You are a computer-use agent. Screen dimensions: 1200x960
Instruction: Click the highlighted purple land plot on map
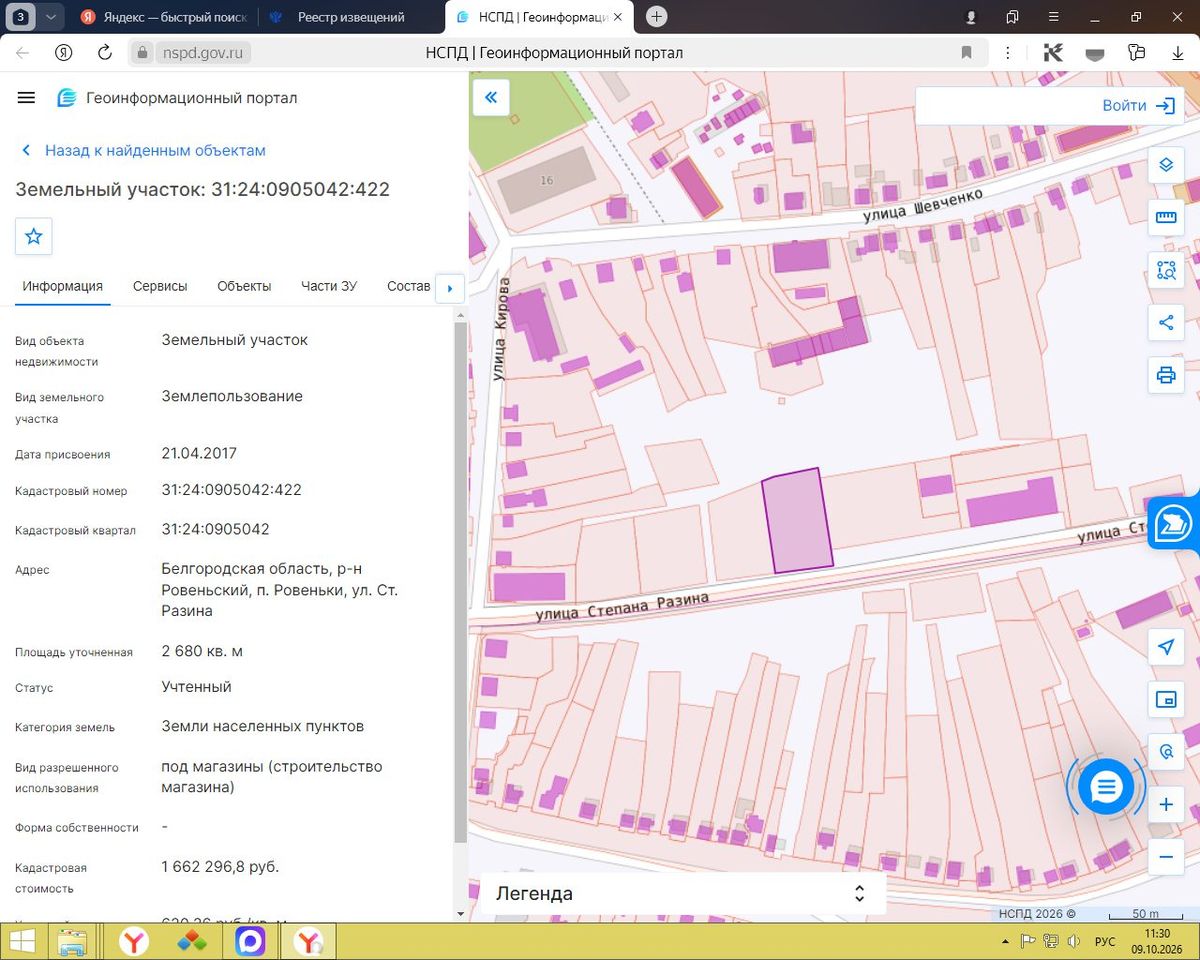pyautogui.click(x=797, y=520)
